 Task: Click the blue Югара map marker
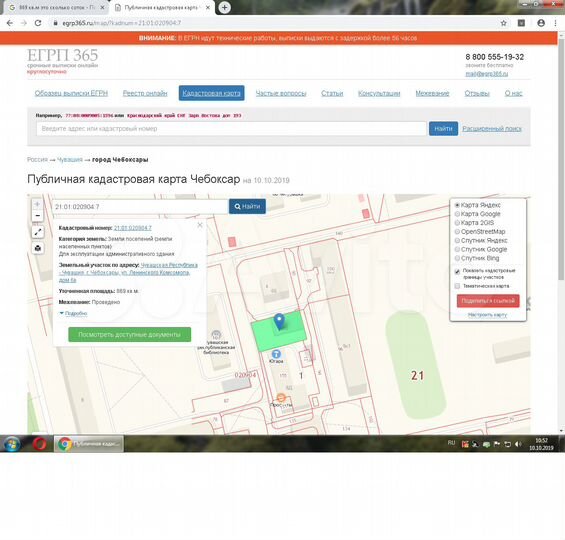pyautogui.click(x=276, y=354)
